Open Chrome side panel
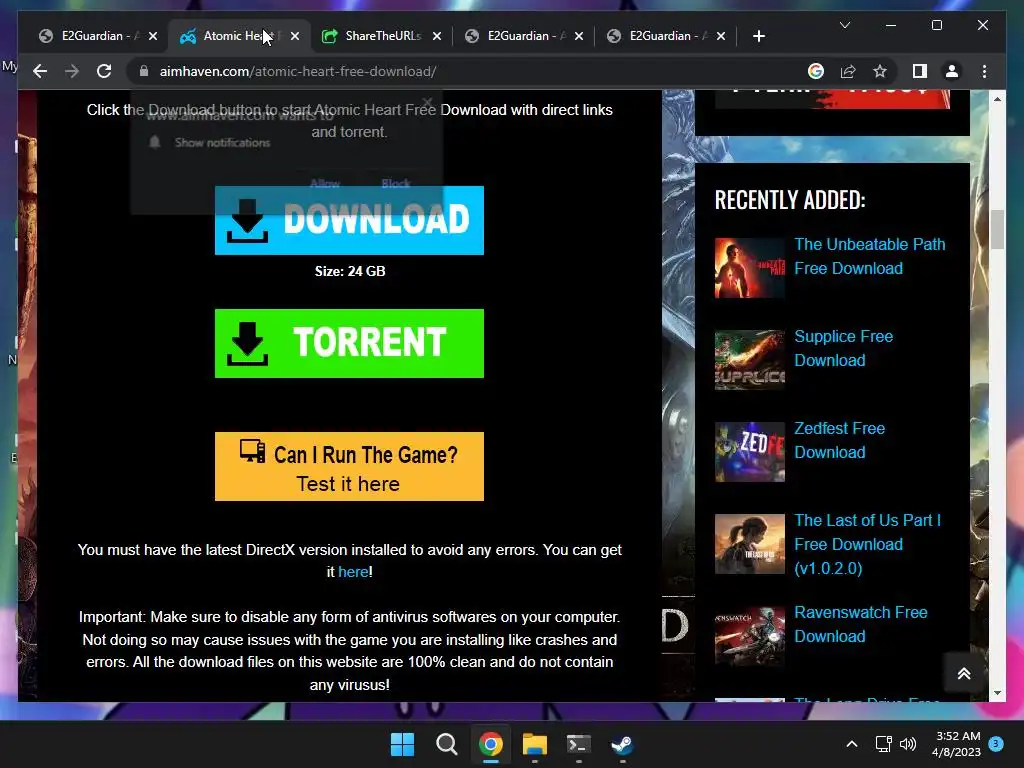This screenshot has height=768, width=1024. click(920, 71)
